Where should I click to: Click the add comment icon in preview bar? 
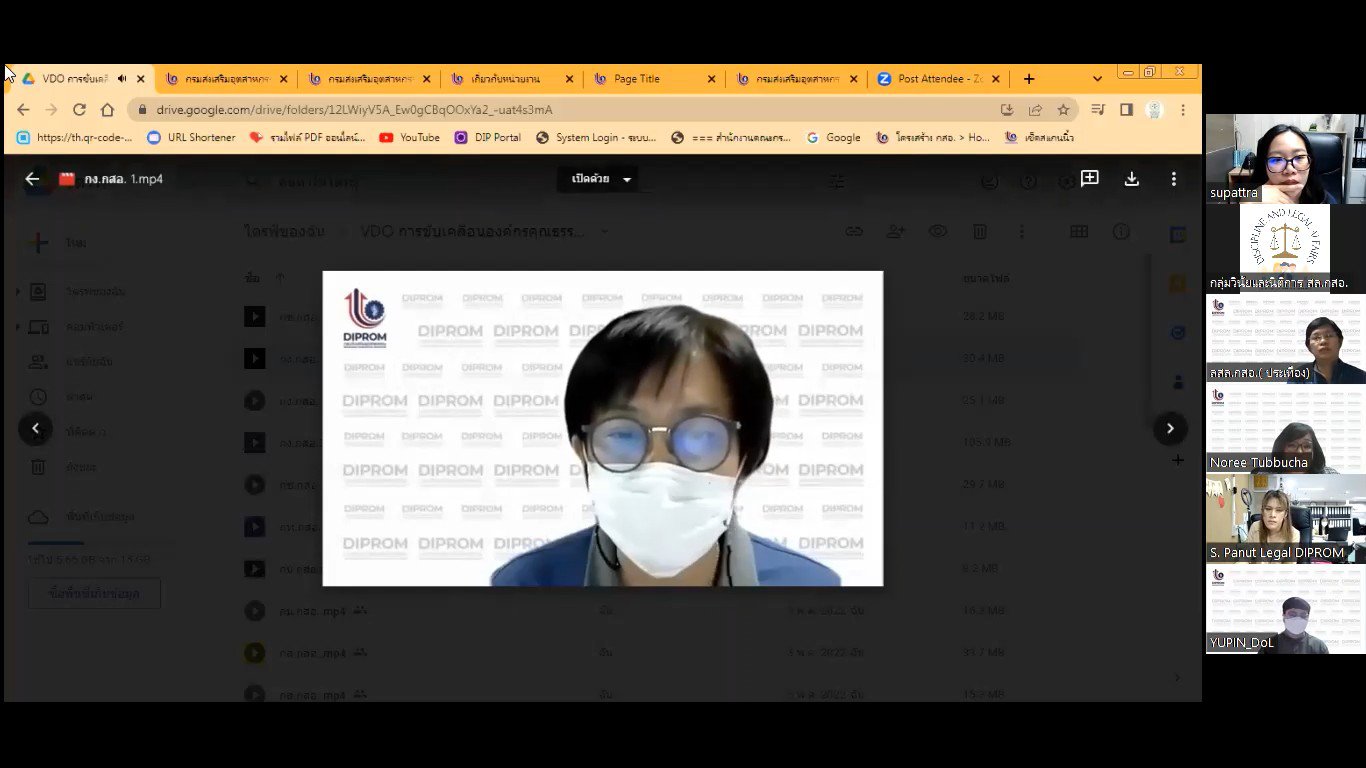point(1090,179)
